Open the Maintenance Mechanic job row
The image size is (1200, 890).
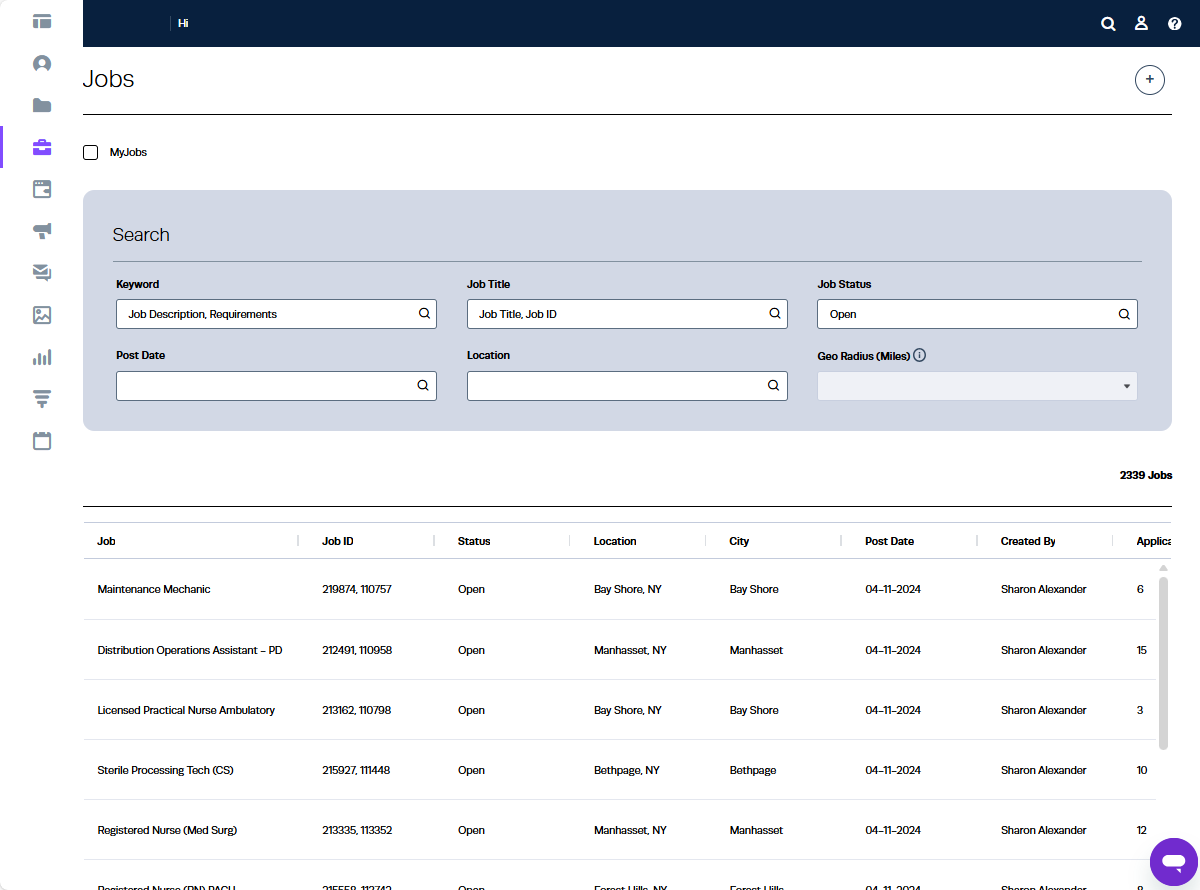(x=154, y=590)
